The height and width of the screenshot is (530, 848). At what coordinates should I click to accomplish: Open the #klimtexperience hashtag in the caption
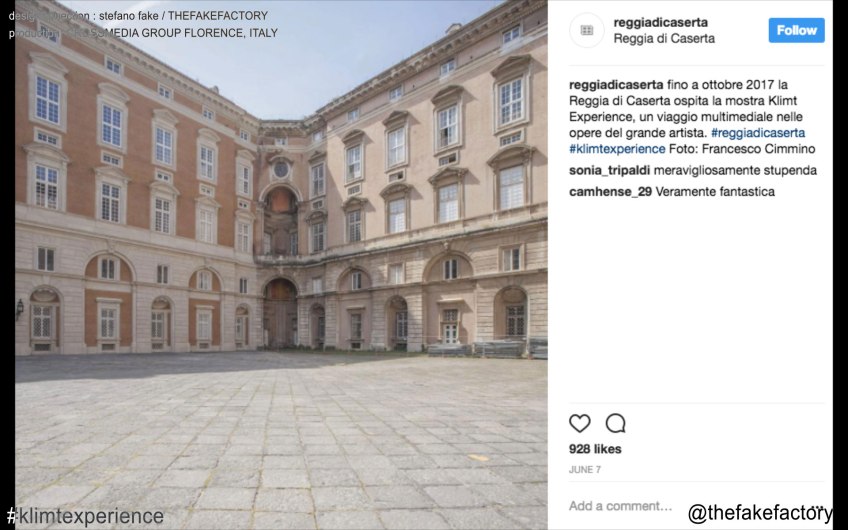pos(617,149)
